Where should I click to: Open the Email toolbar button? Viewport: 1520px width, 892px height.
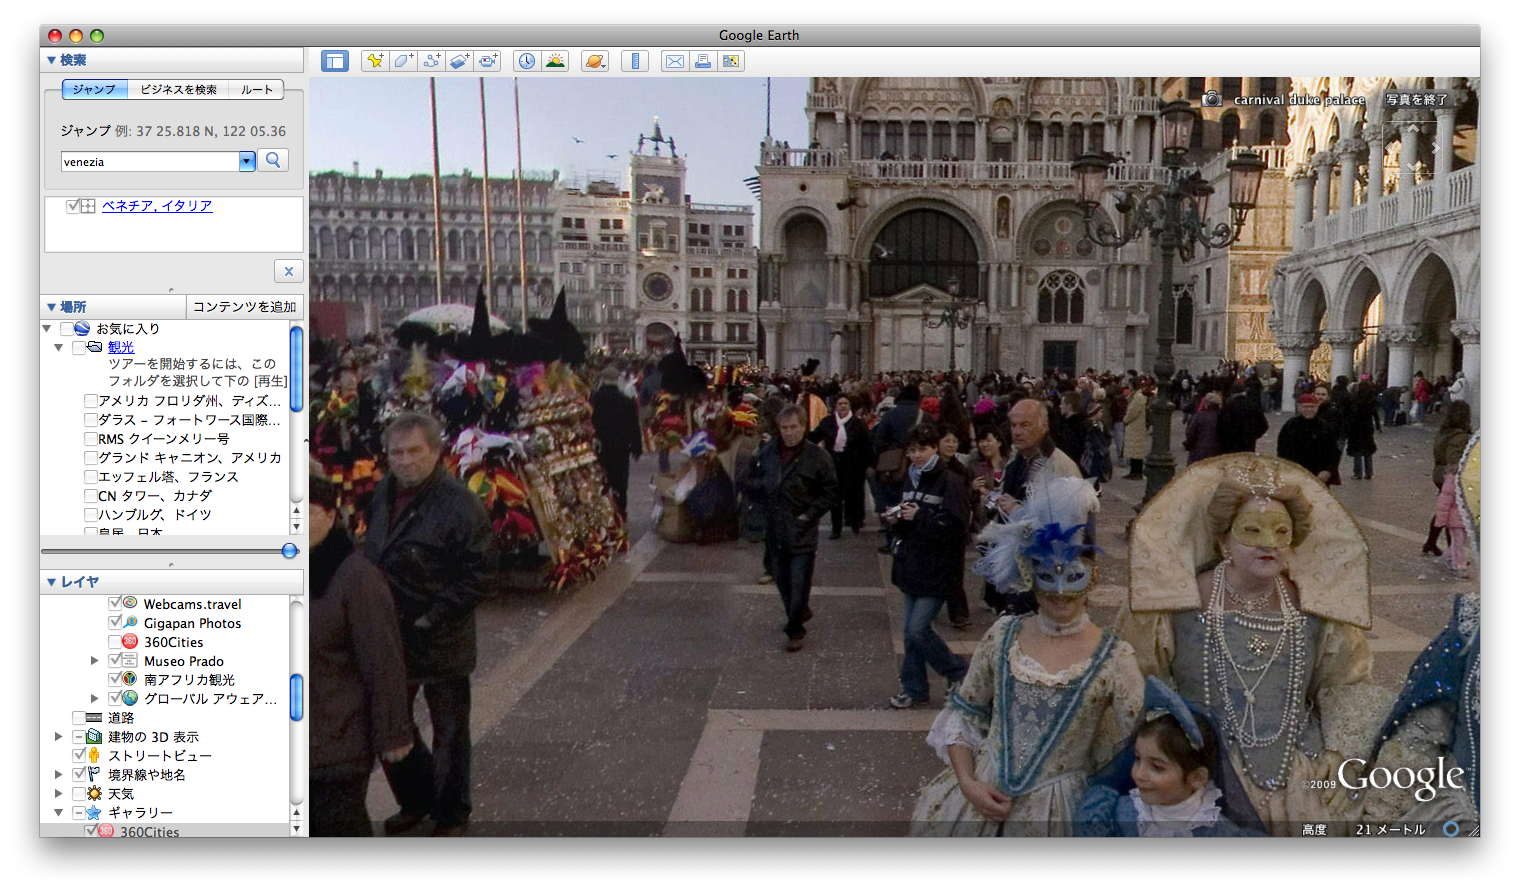click(675, 61)
